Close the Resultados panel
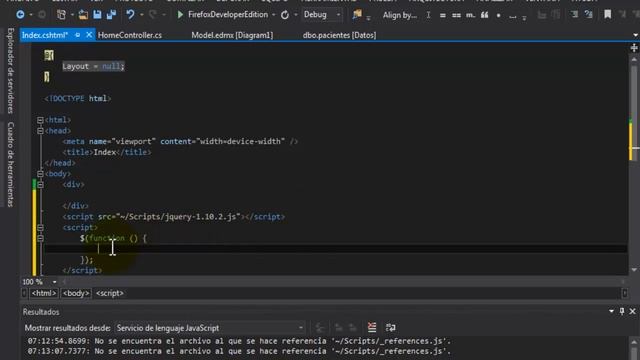640x360 pixels. point(632,311)
